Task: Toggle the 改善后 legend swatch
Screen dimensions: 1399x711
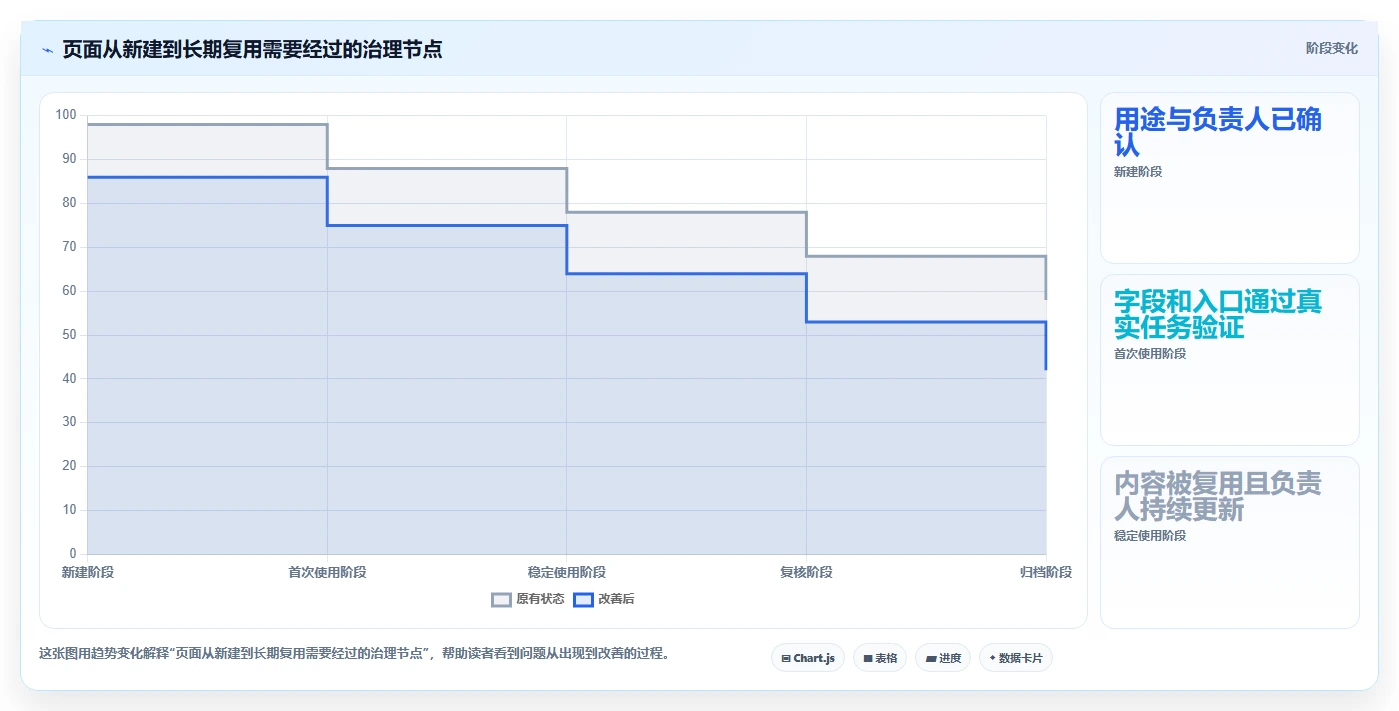Action: pyautogui.click(x=583, y=599)
